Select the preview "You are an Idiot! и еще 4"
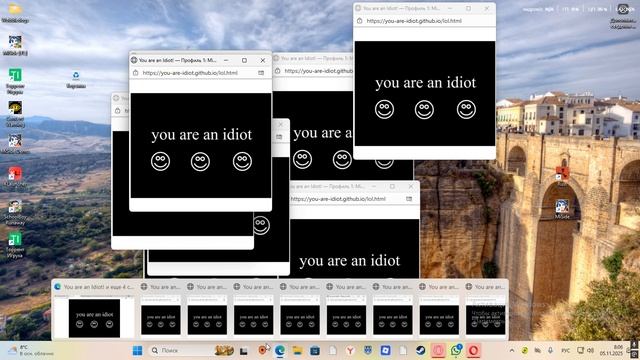Viewport: 640px width, 360px height. 94,311
